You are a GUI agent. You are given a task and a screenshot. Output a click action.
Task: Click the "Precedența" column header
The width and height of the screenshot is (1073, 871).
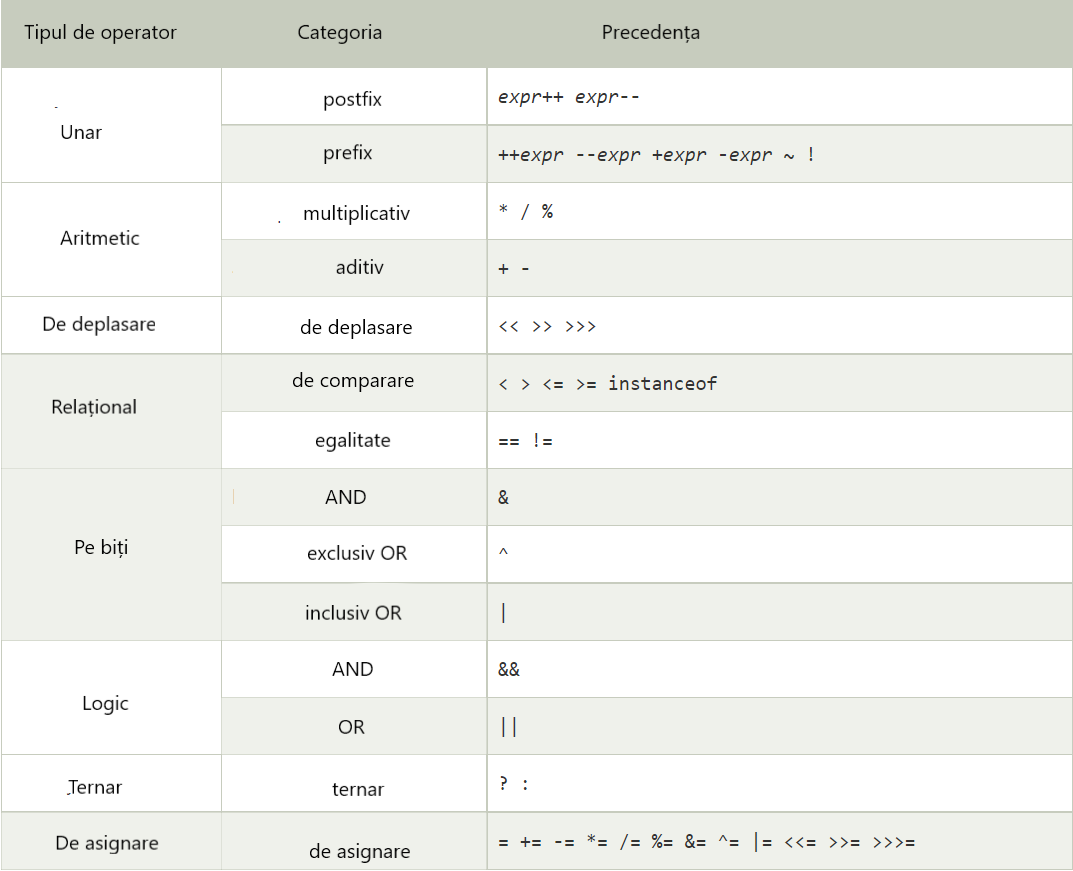click(650, 33)
